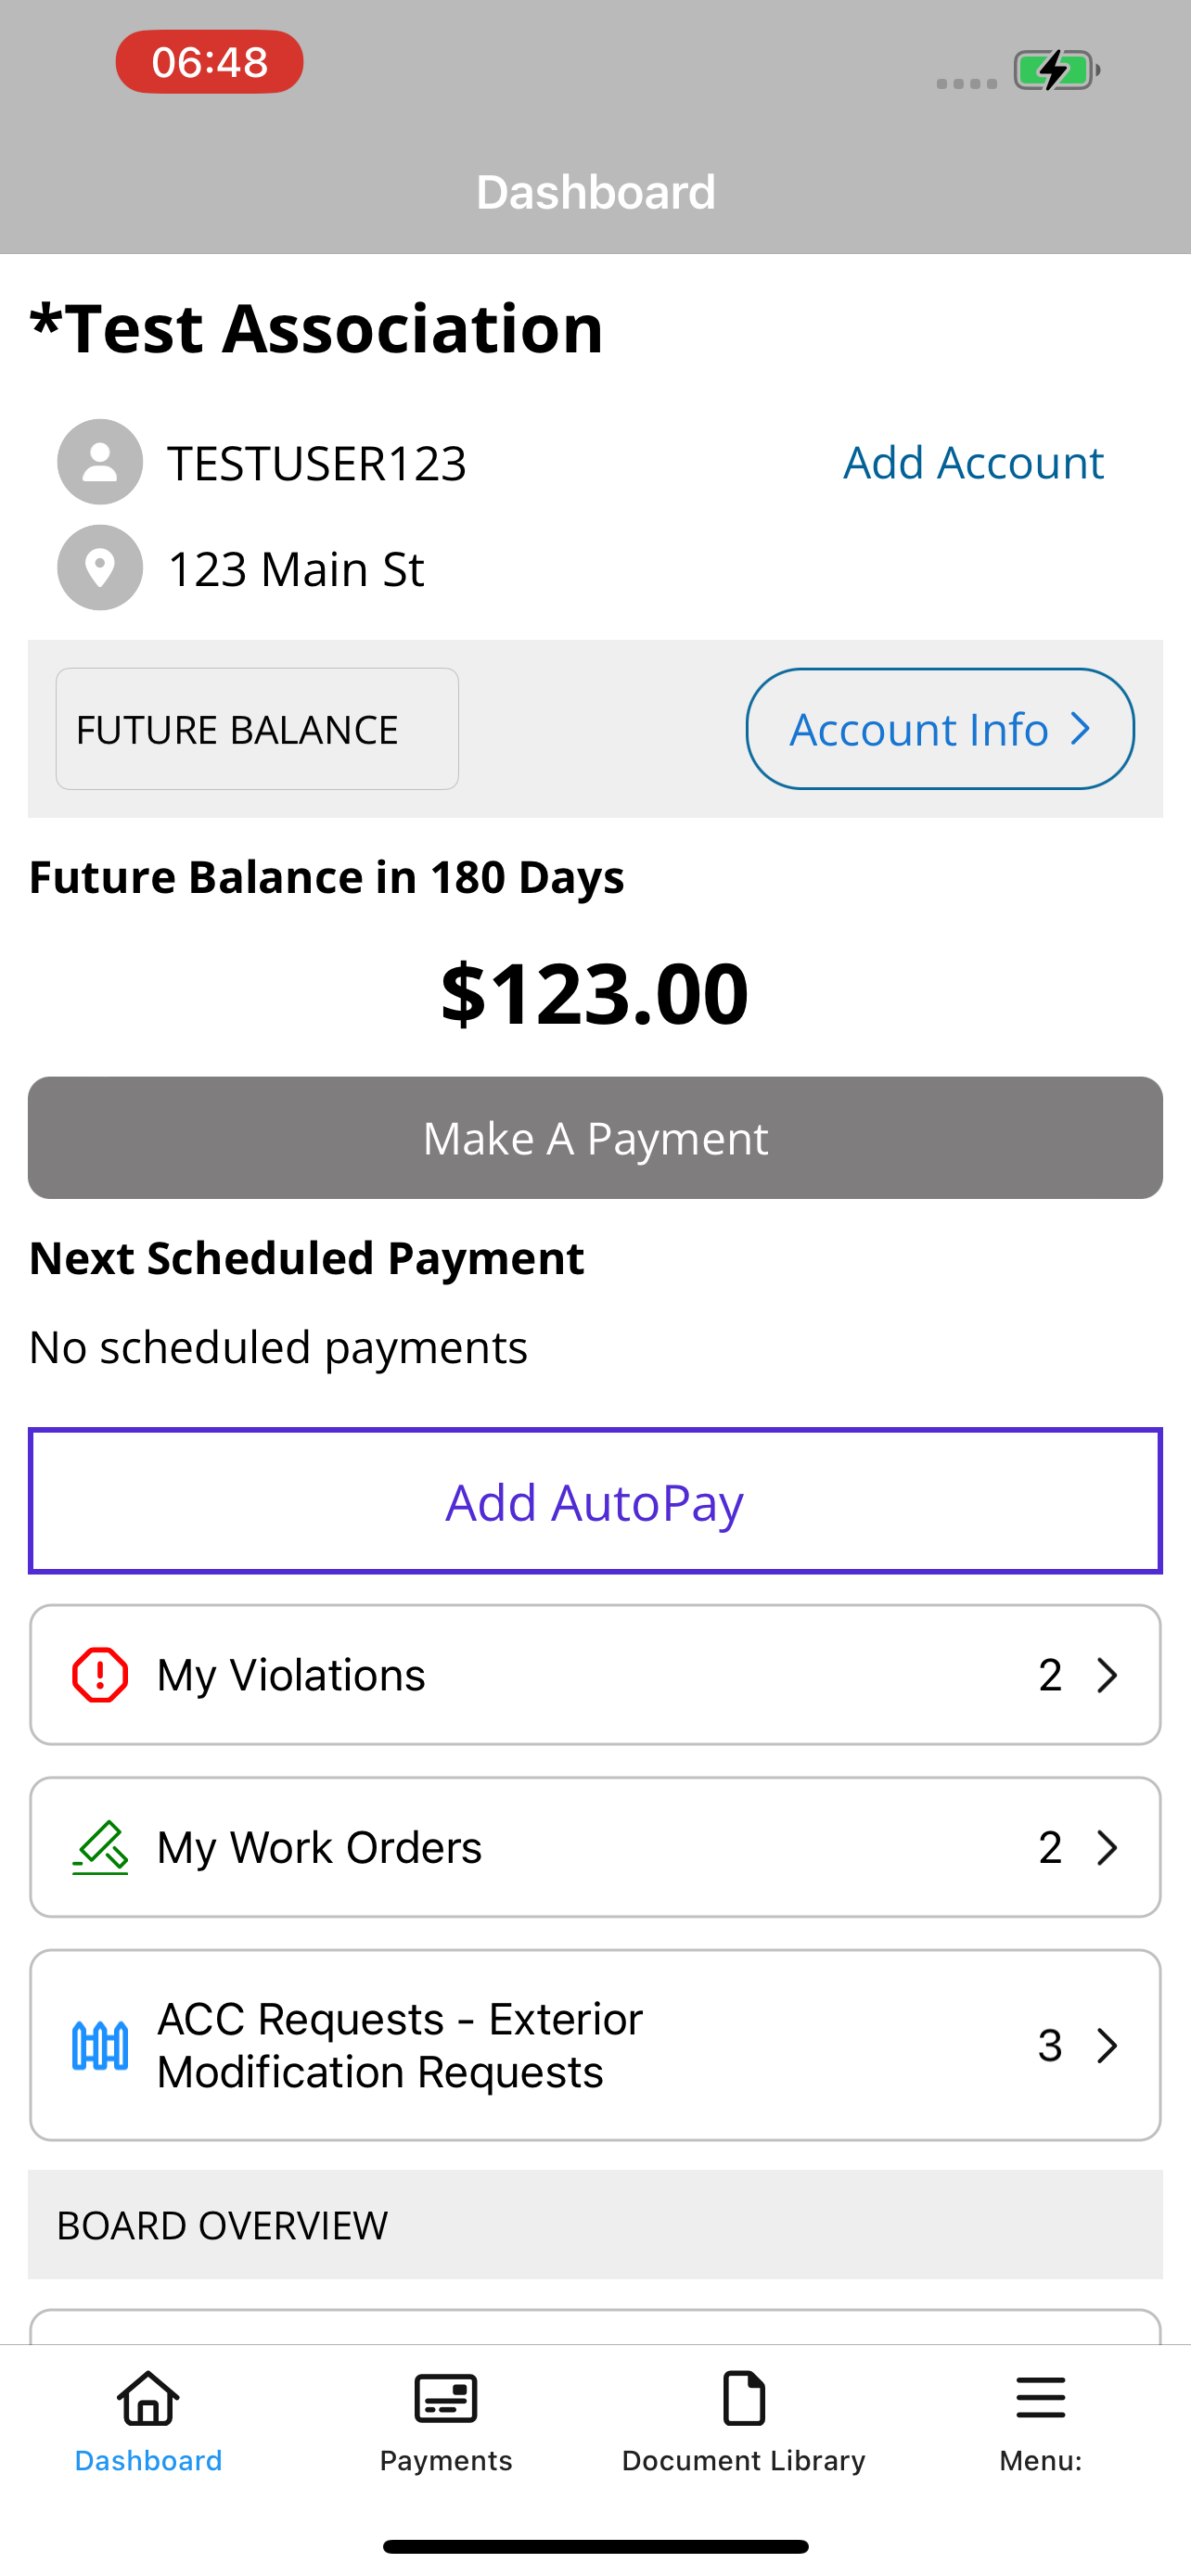The height and width of the screenshot is (2576, 1191).
Task: Open the FUTURE BALANCE selector box
Action: click(x=257, y=729)
